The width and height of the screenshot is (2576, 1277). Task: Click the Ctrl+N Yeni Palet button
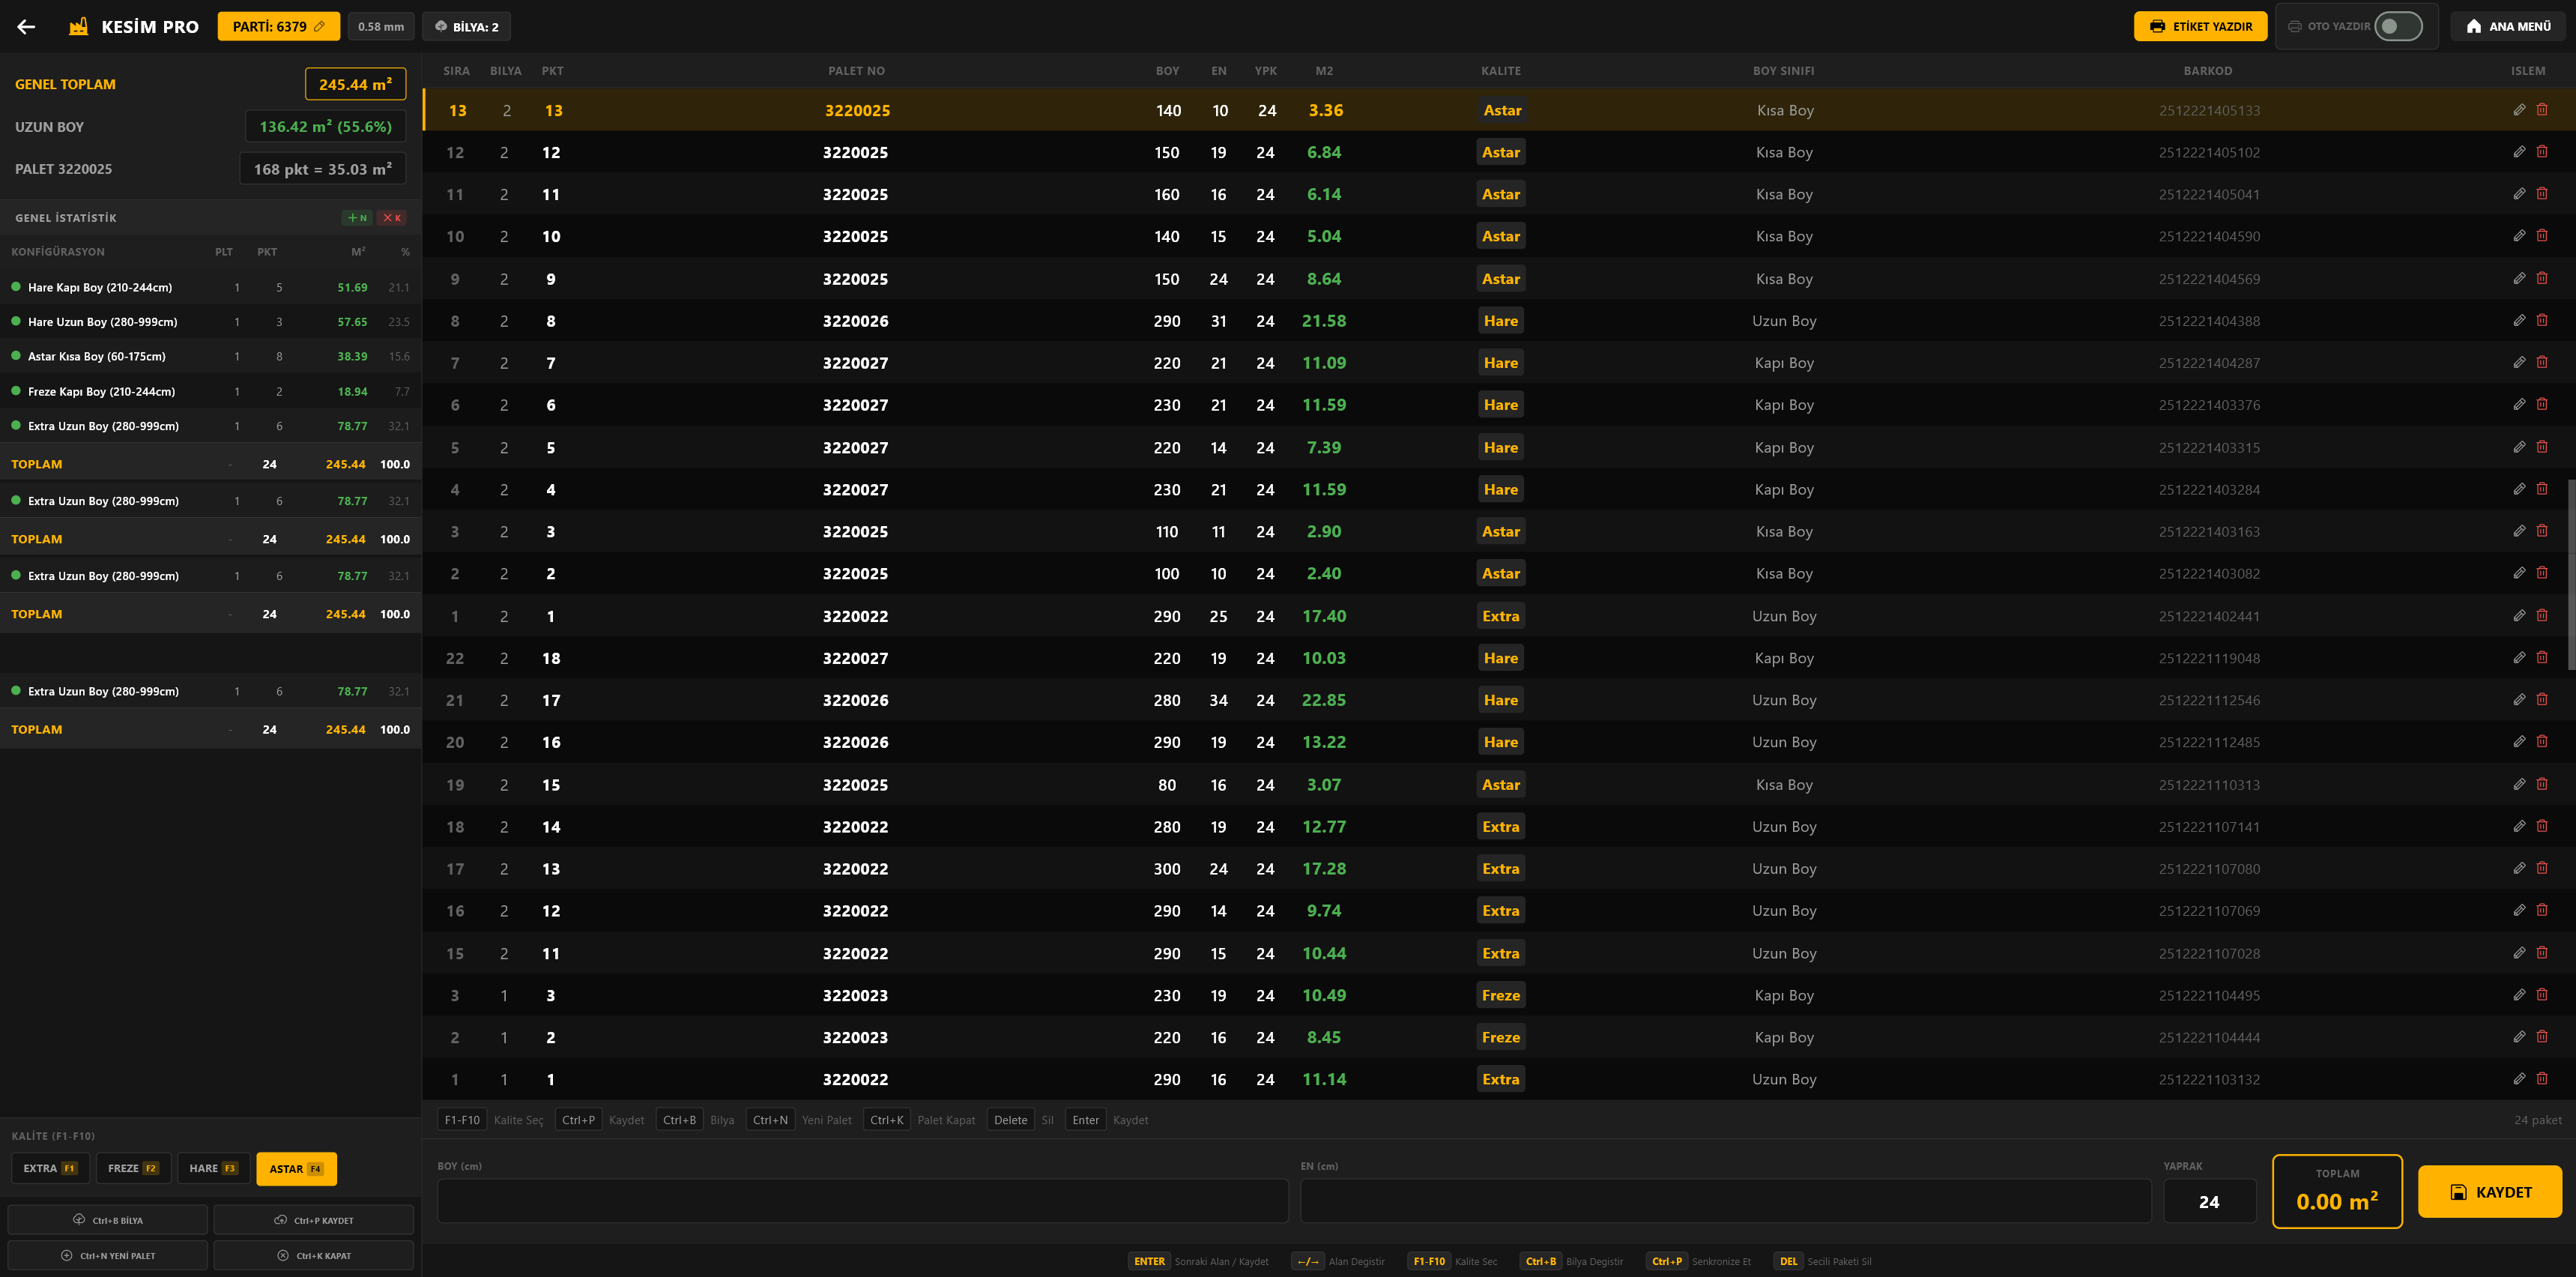point(108,1256)
